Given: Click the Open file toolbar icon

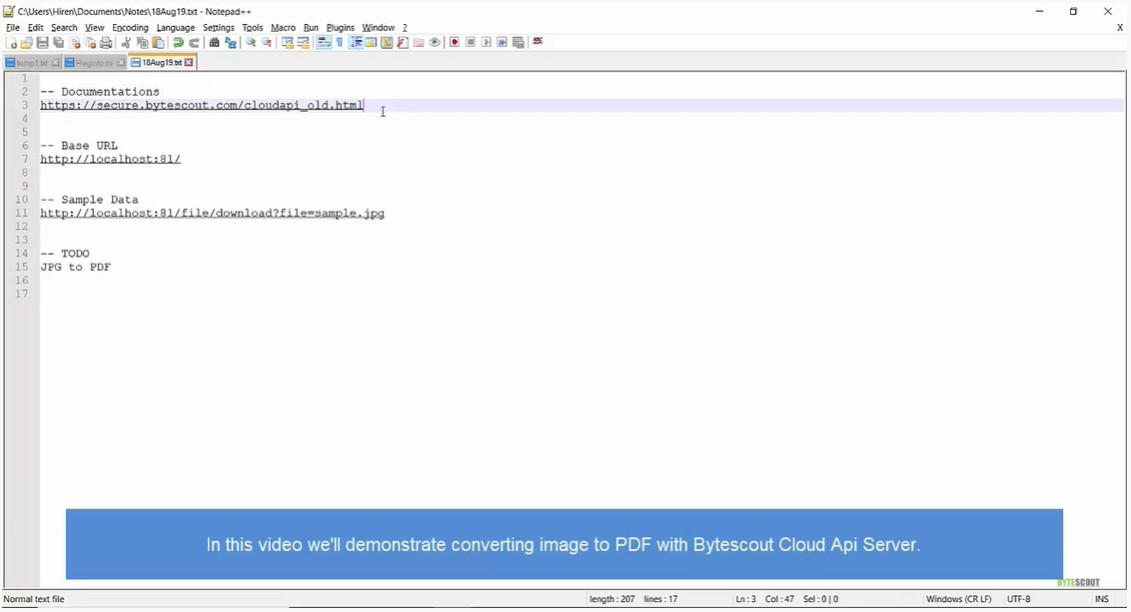Looking at the screenshot, I should (x=27, y=43).
